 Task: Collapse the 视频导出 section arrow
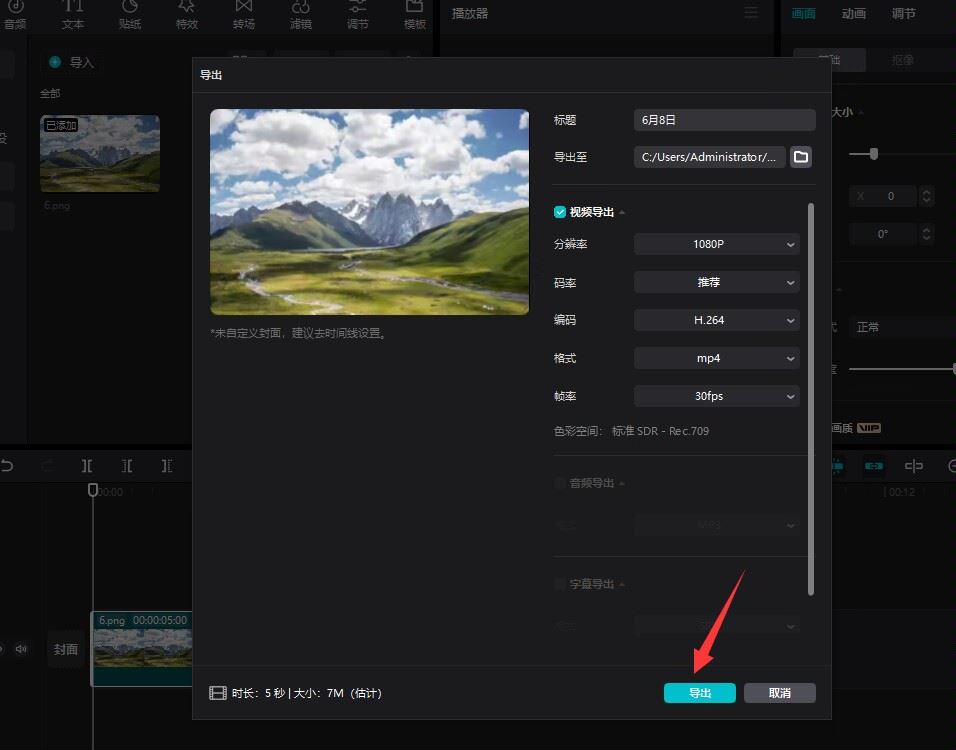tap(622, 212)
